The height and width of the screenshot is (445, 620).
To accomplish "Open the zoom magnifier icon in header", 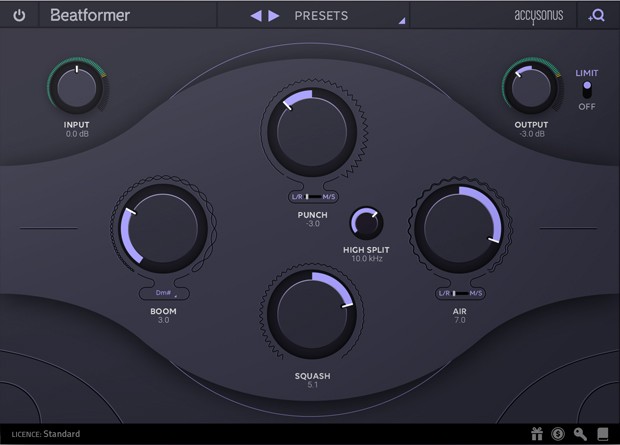I will [596, 15].
